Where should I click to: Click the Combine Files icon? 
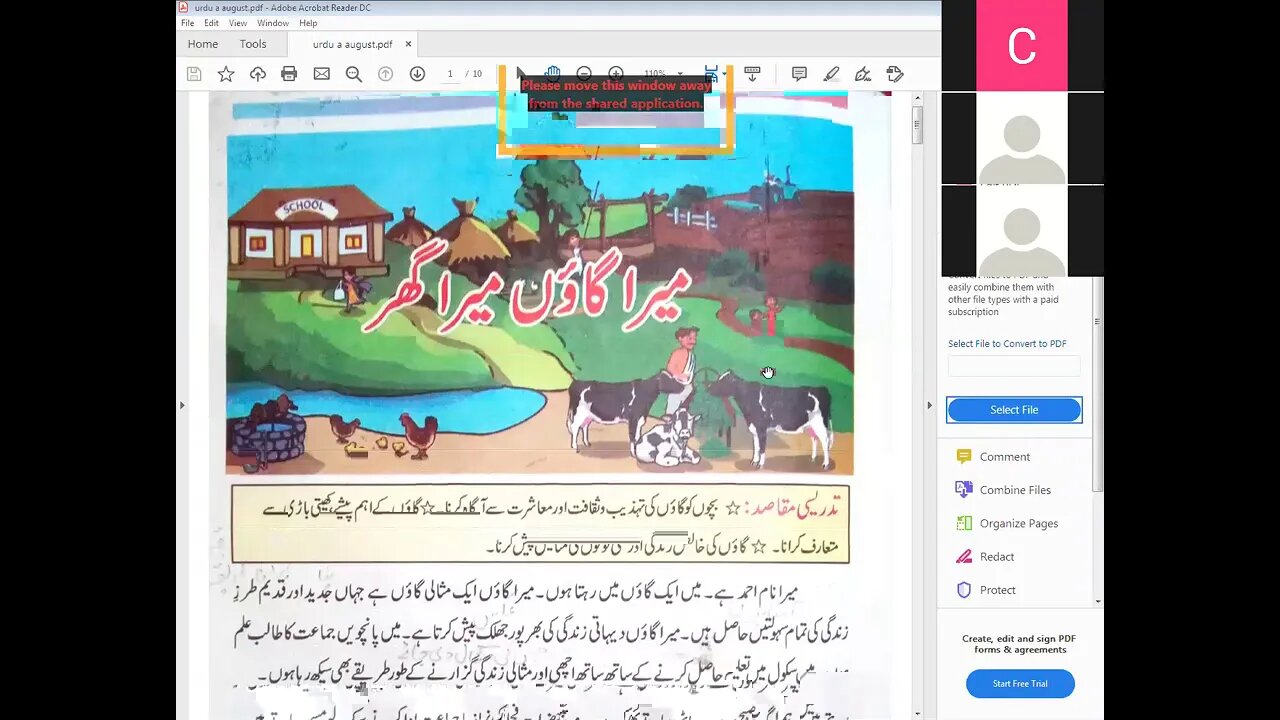tap(964, 489)
